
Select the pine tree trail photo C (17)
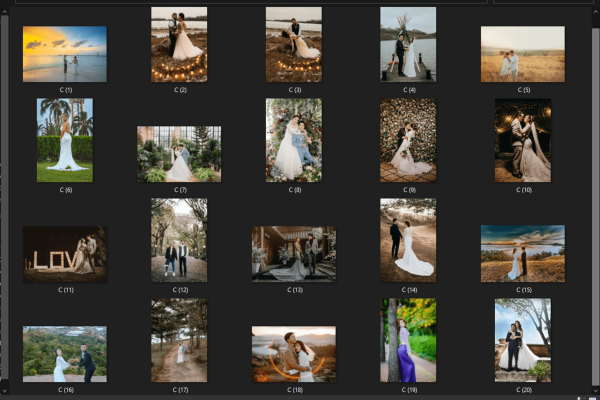(x=179, y=340)
